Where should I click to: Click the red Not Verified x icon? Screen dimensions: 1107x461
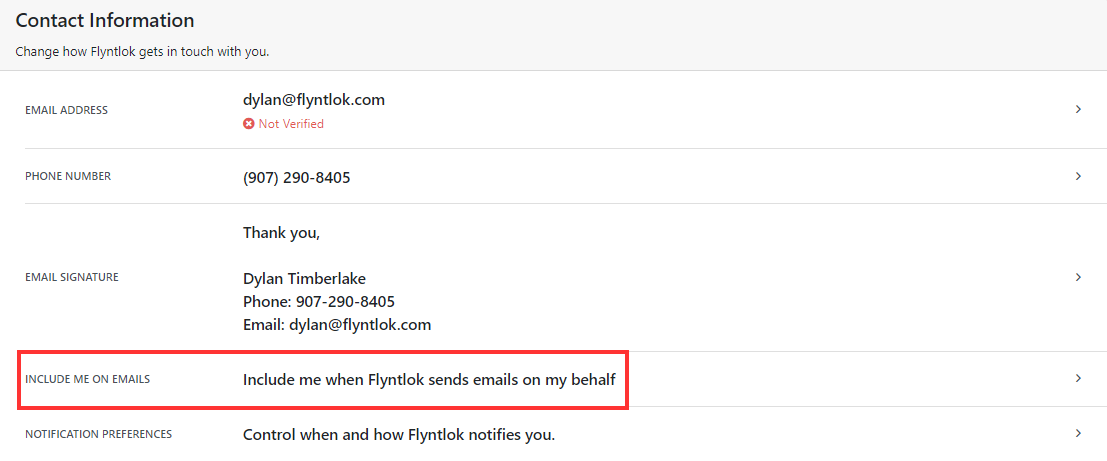[x=249, y=124]
